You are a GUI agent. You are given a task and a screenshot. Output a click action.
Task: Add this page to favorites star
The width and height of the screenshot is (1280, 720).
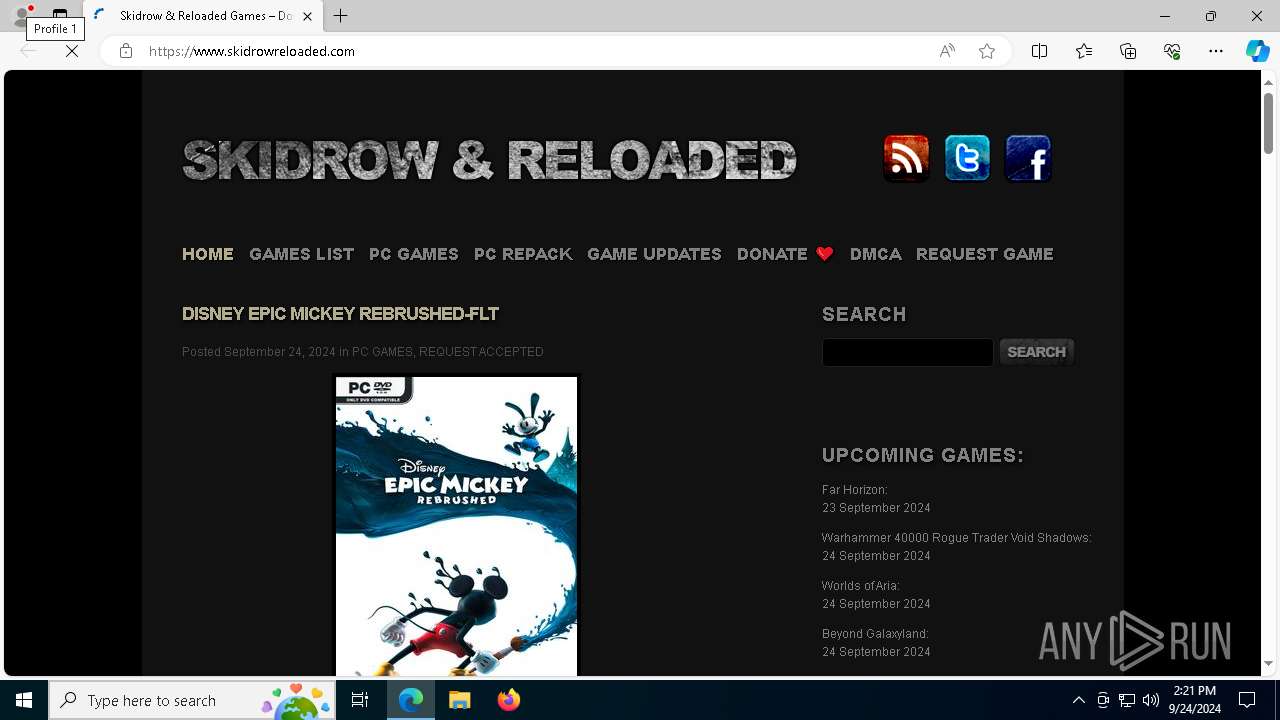coord(987,51)
